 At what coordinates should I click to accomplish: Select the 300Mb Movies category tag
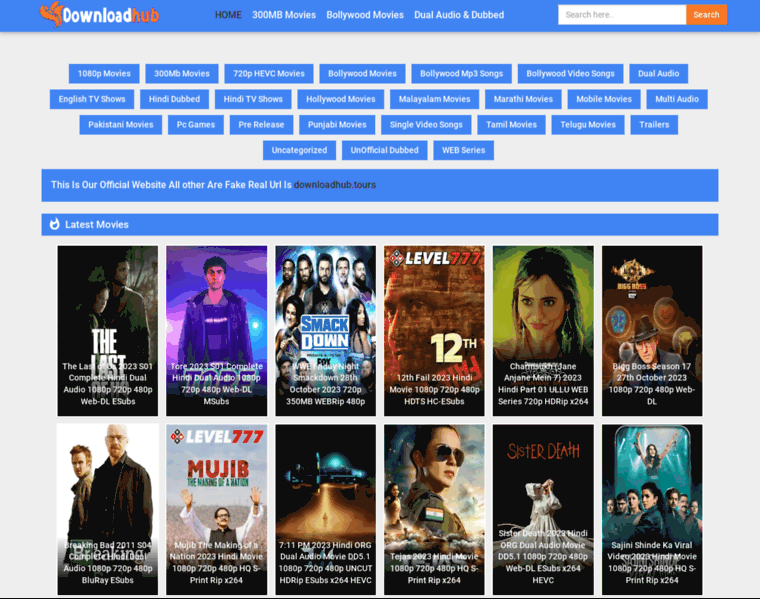182,74
